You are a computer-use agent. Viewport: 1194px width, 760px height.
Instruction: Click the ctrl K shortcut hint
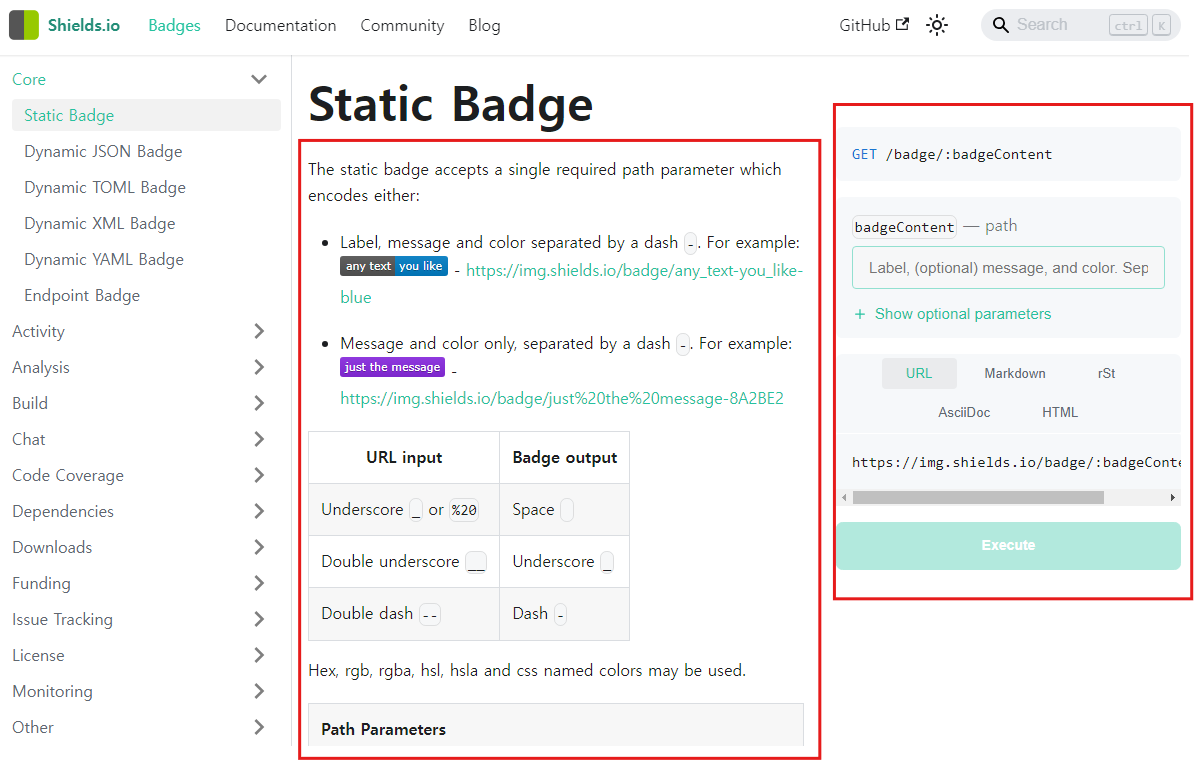[1140, 25]
